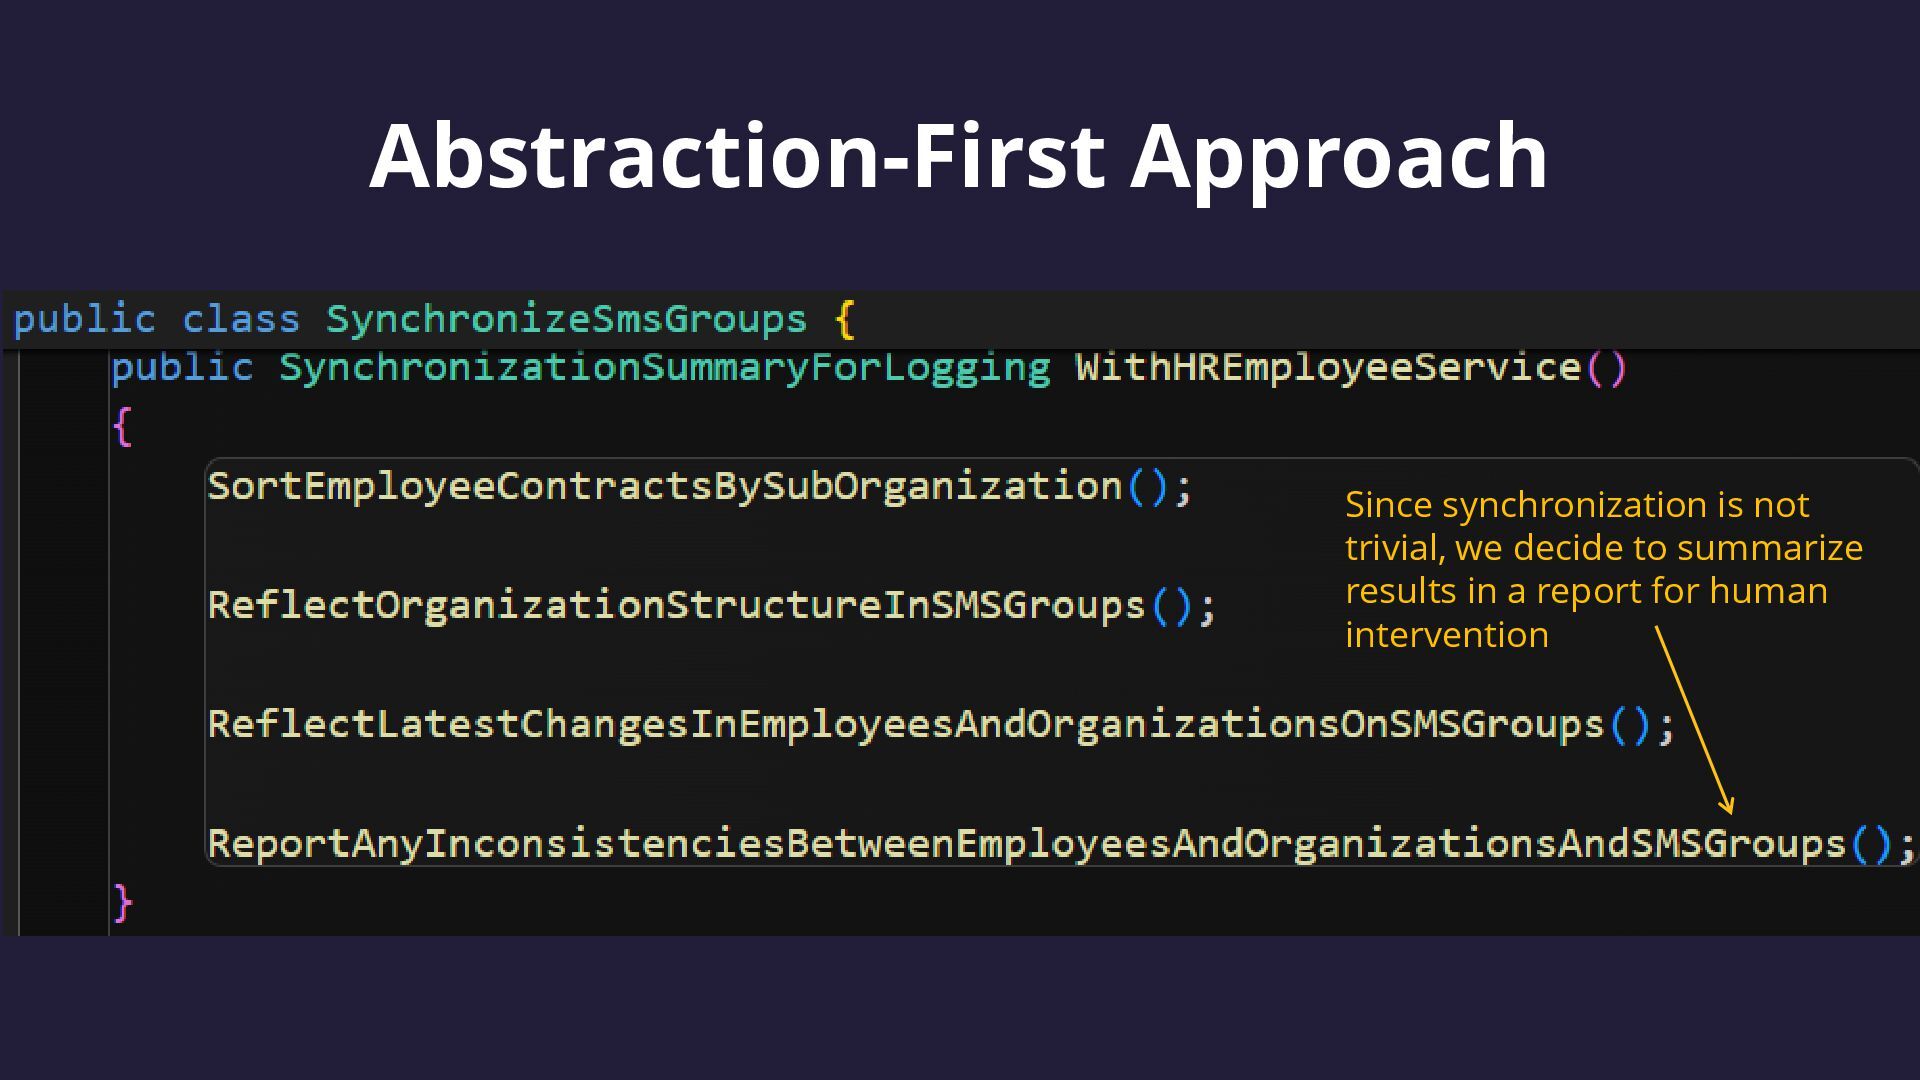Click ReflectLatestChangesInEmployeesAndOrganizationsOnSMSGroups method call

click(x=941, y=725)
